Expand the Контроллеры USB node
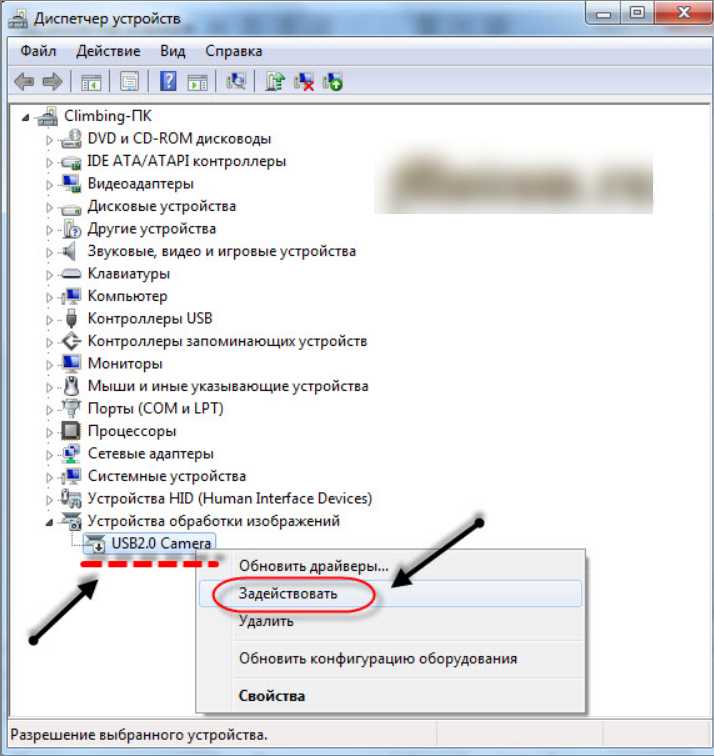Screen dimensions: 714x756 pyautogui.click(x=49, y=320)
